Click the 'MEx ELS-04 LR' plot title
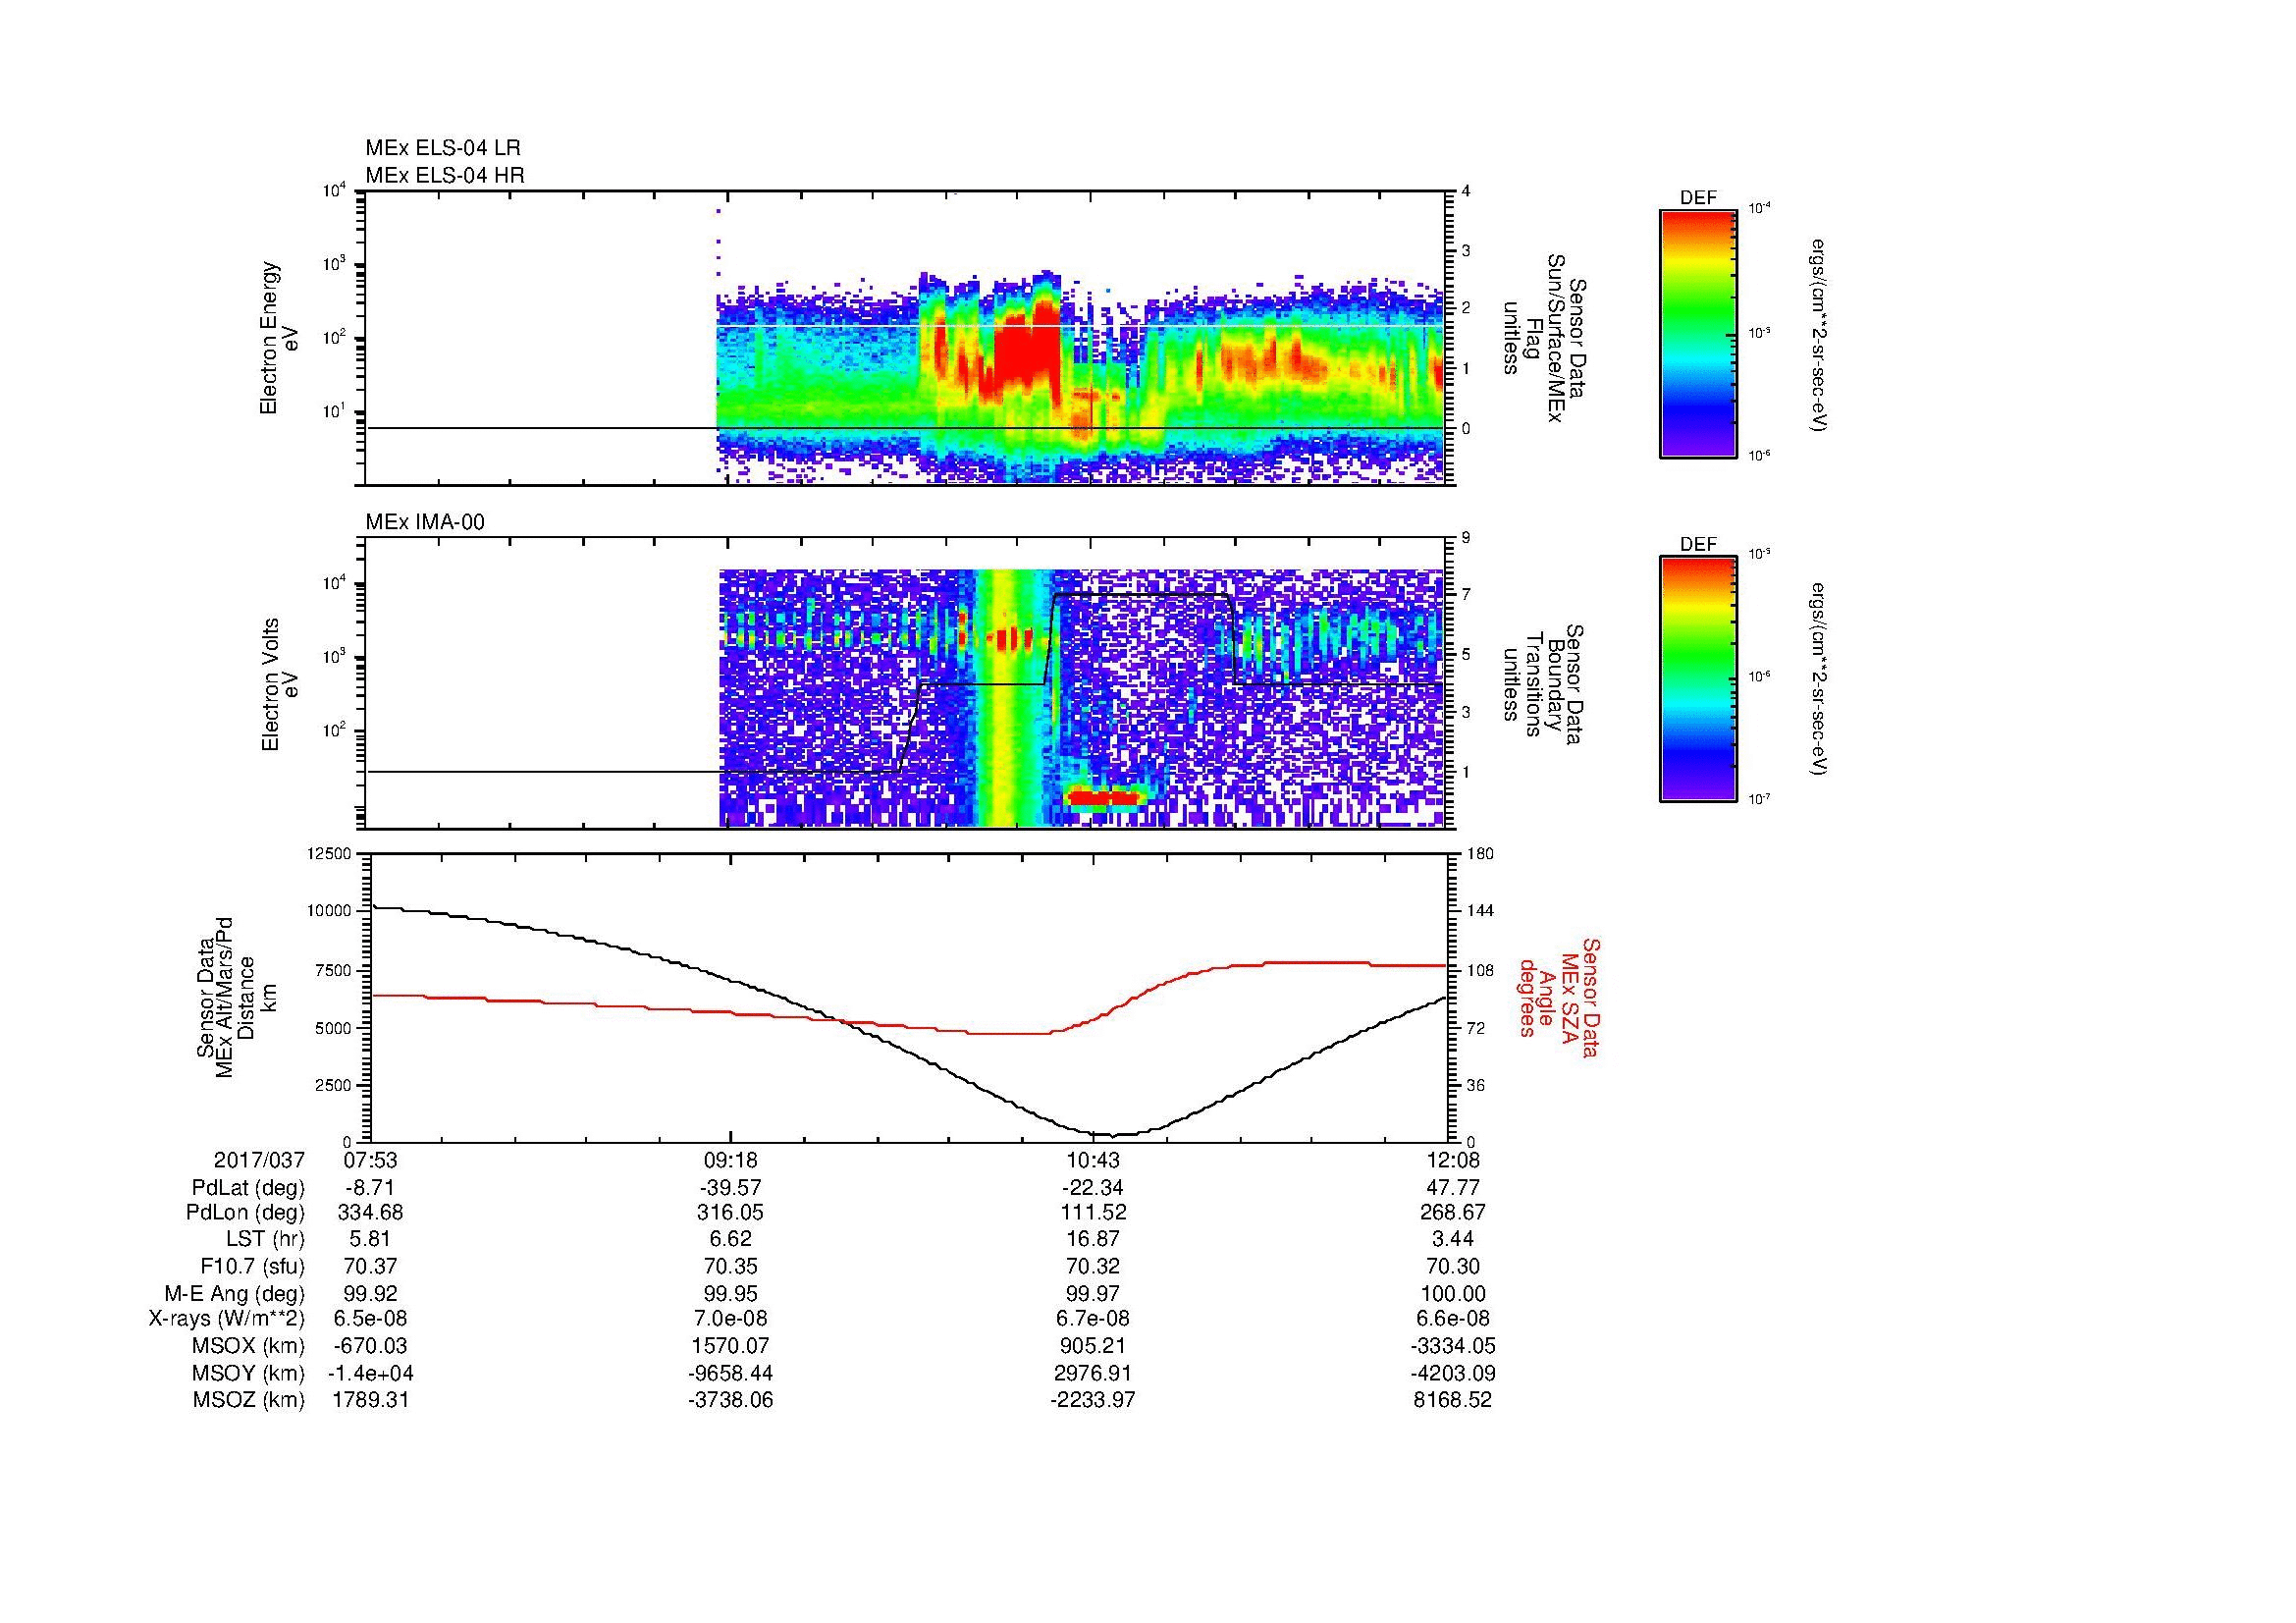This screenshot has height=1623, width=2296. click(x=443, y=148)
